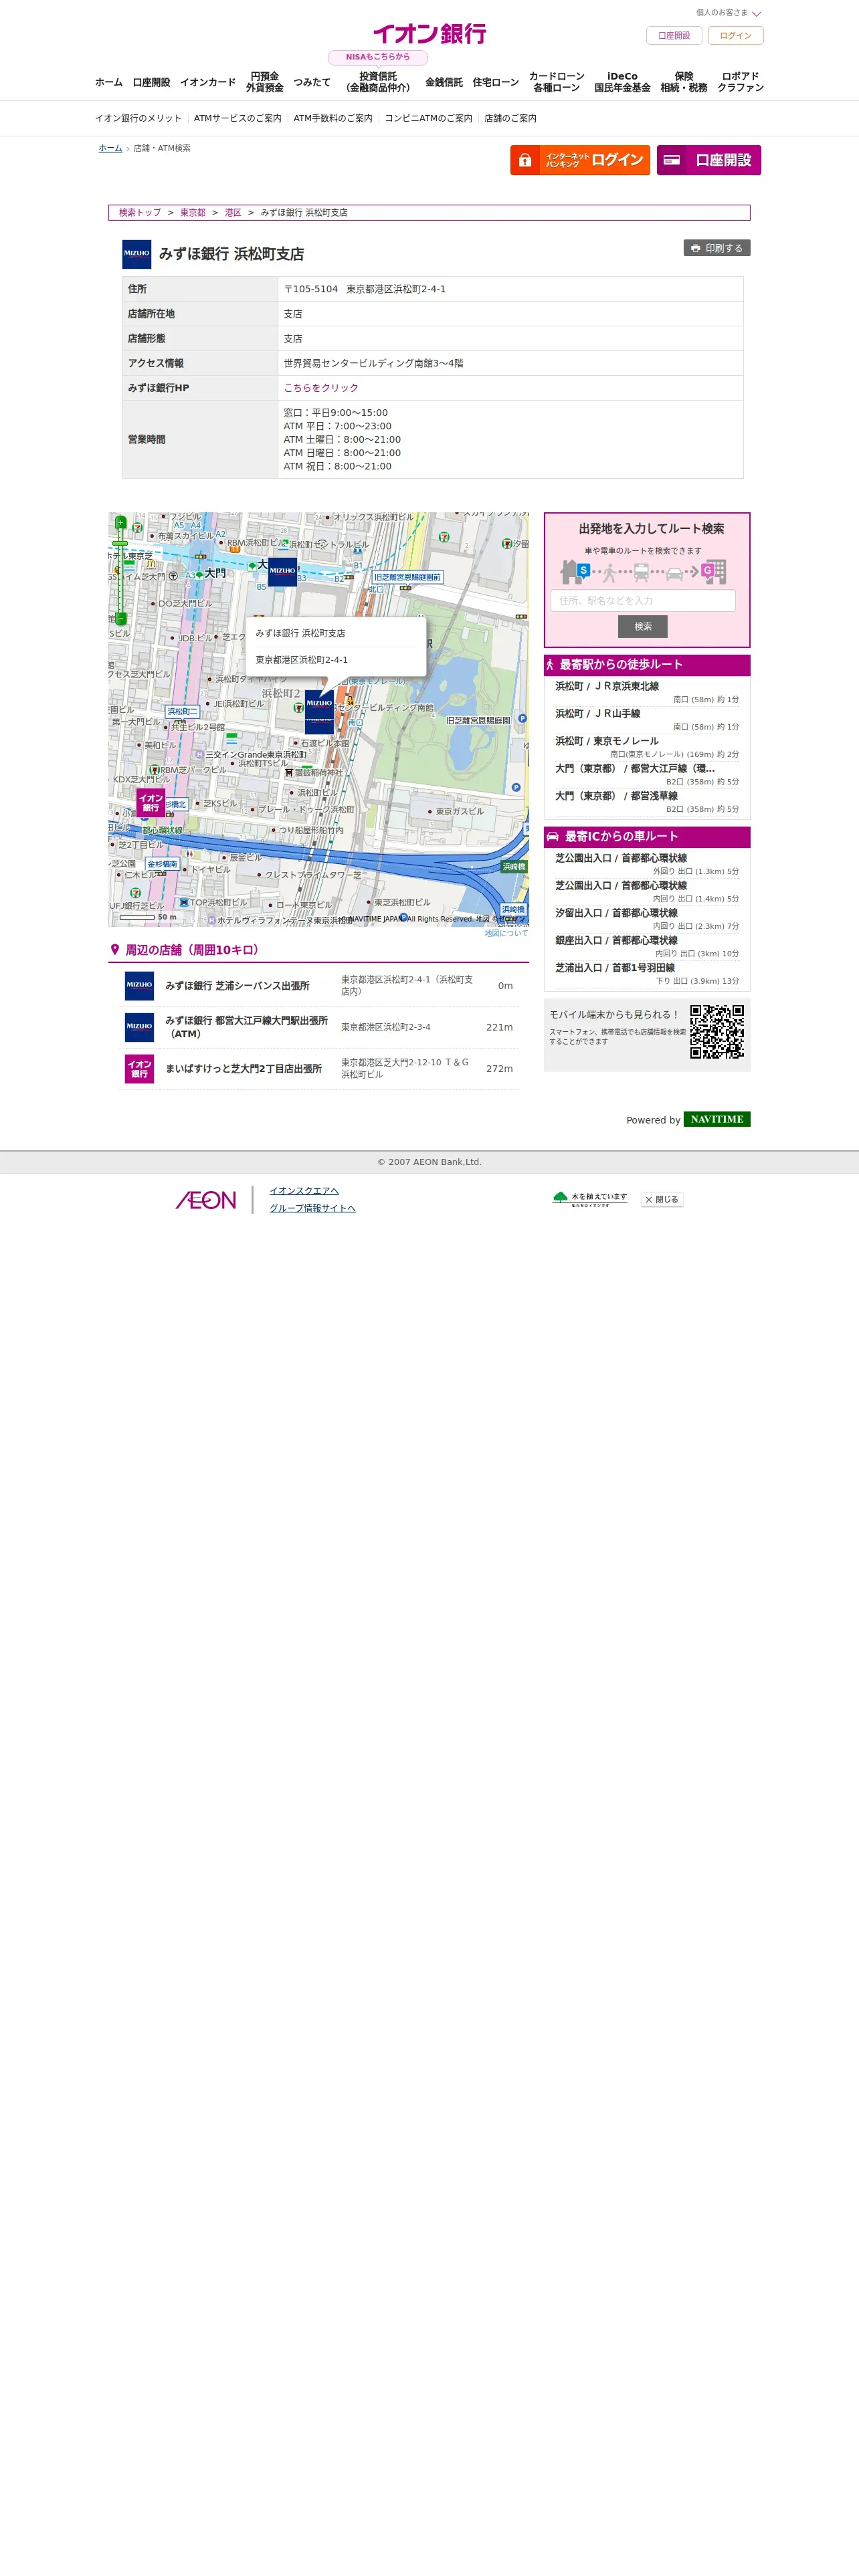Click みずほ銀行 浜松町支店 in map popup
The height and width of the screenshot is (2576, 859).
[x=300, y=633]
